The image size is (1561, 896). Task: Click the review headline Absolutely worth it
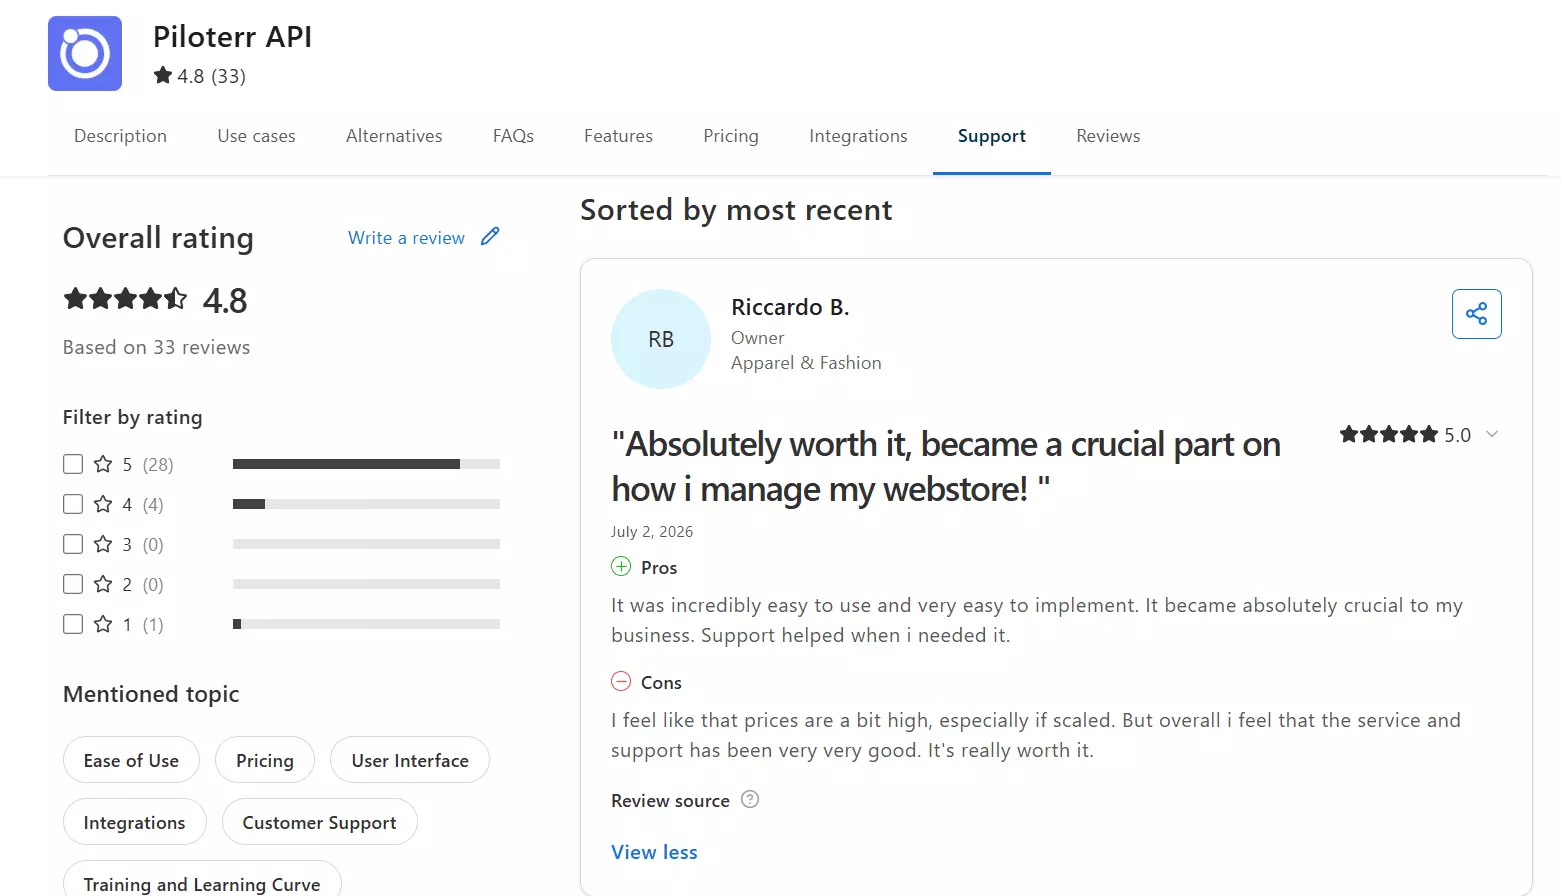click(946, 466)
